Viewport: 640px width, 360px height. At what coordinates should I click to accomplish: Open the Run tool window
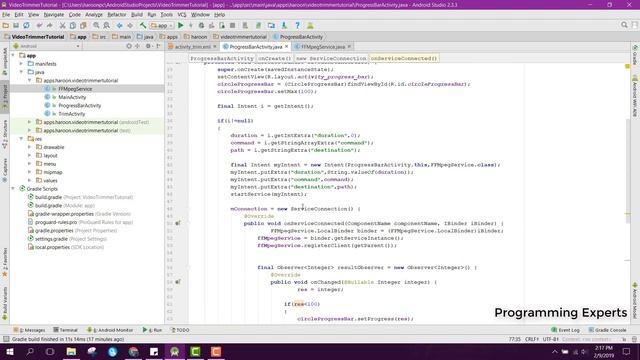tap(152, 330)
